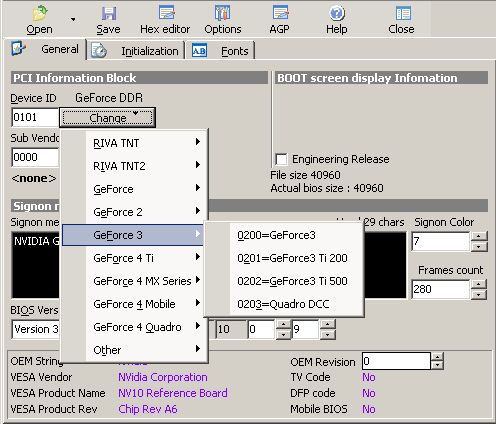
Task: Click the General tab icon
Action: pos(18,48)
